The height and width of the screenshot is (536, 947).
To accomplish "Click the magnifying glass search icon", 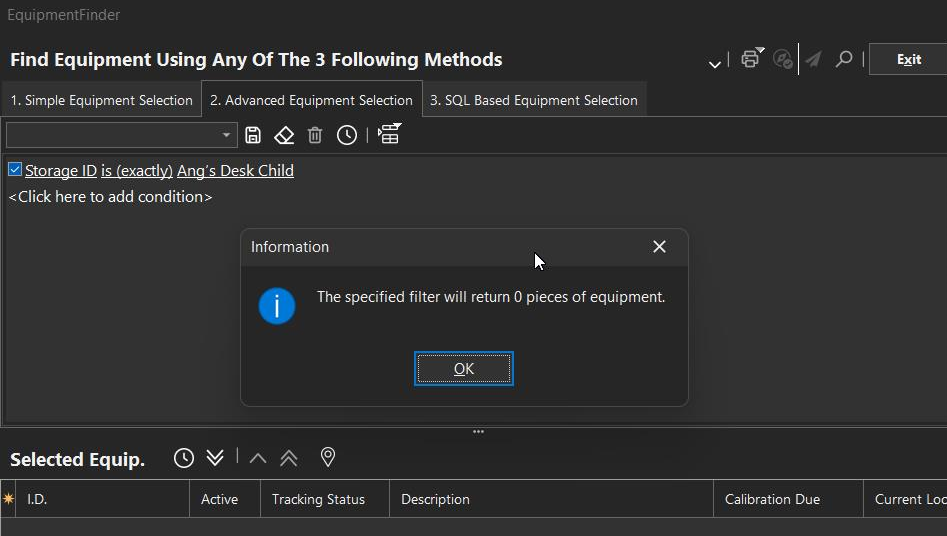I will (x=844, y=59).
